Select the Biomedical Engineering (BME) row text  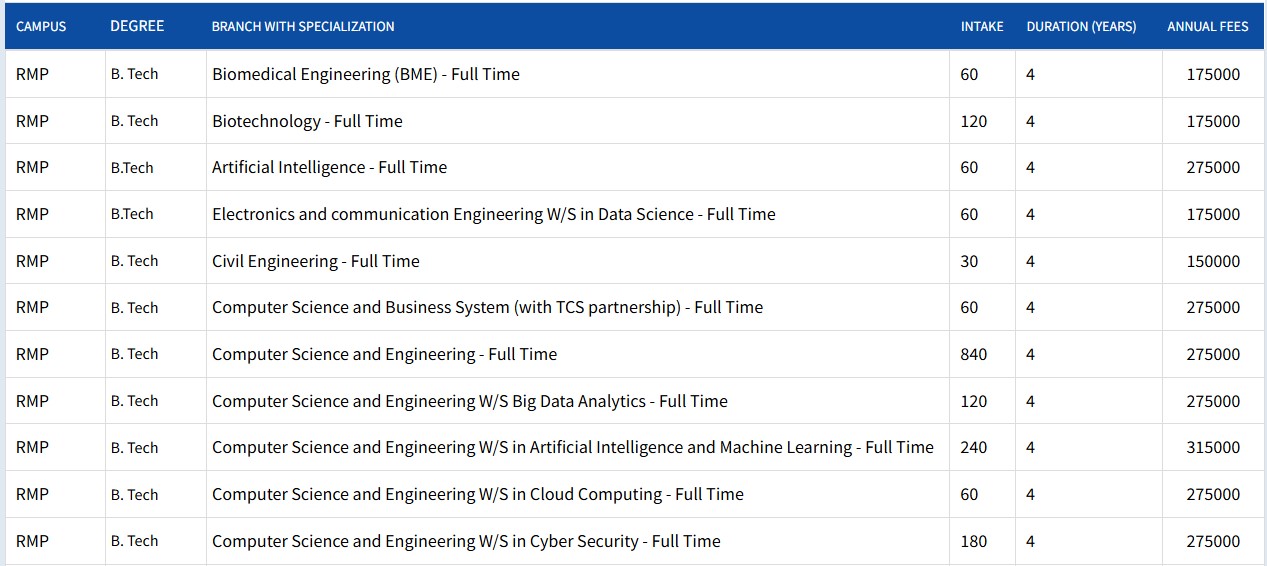366,74
